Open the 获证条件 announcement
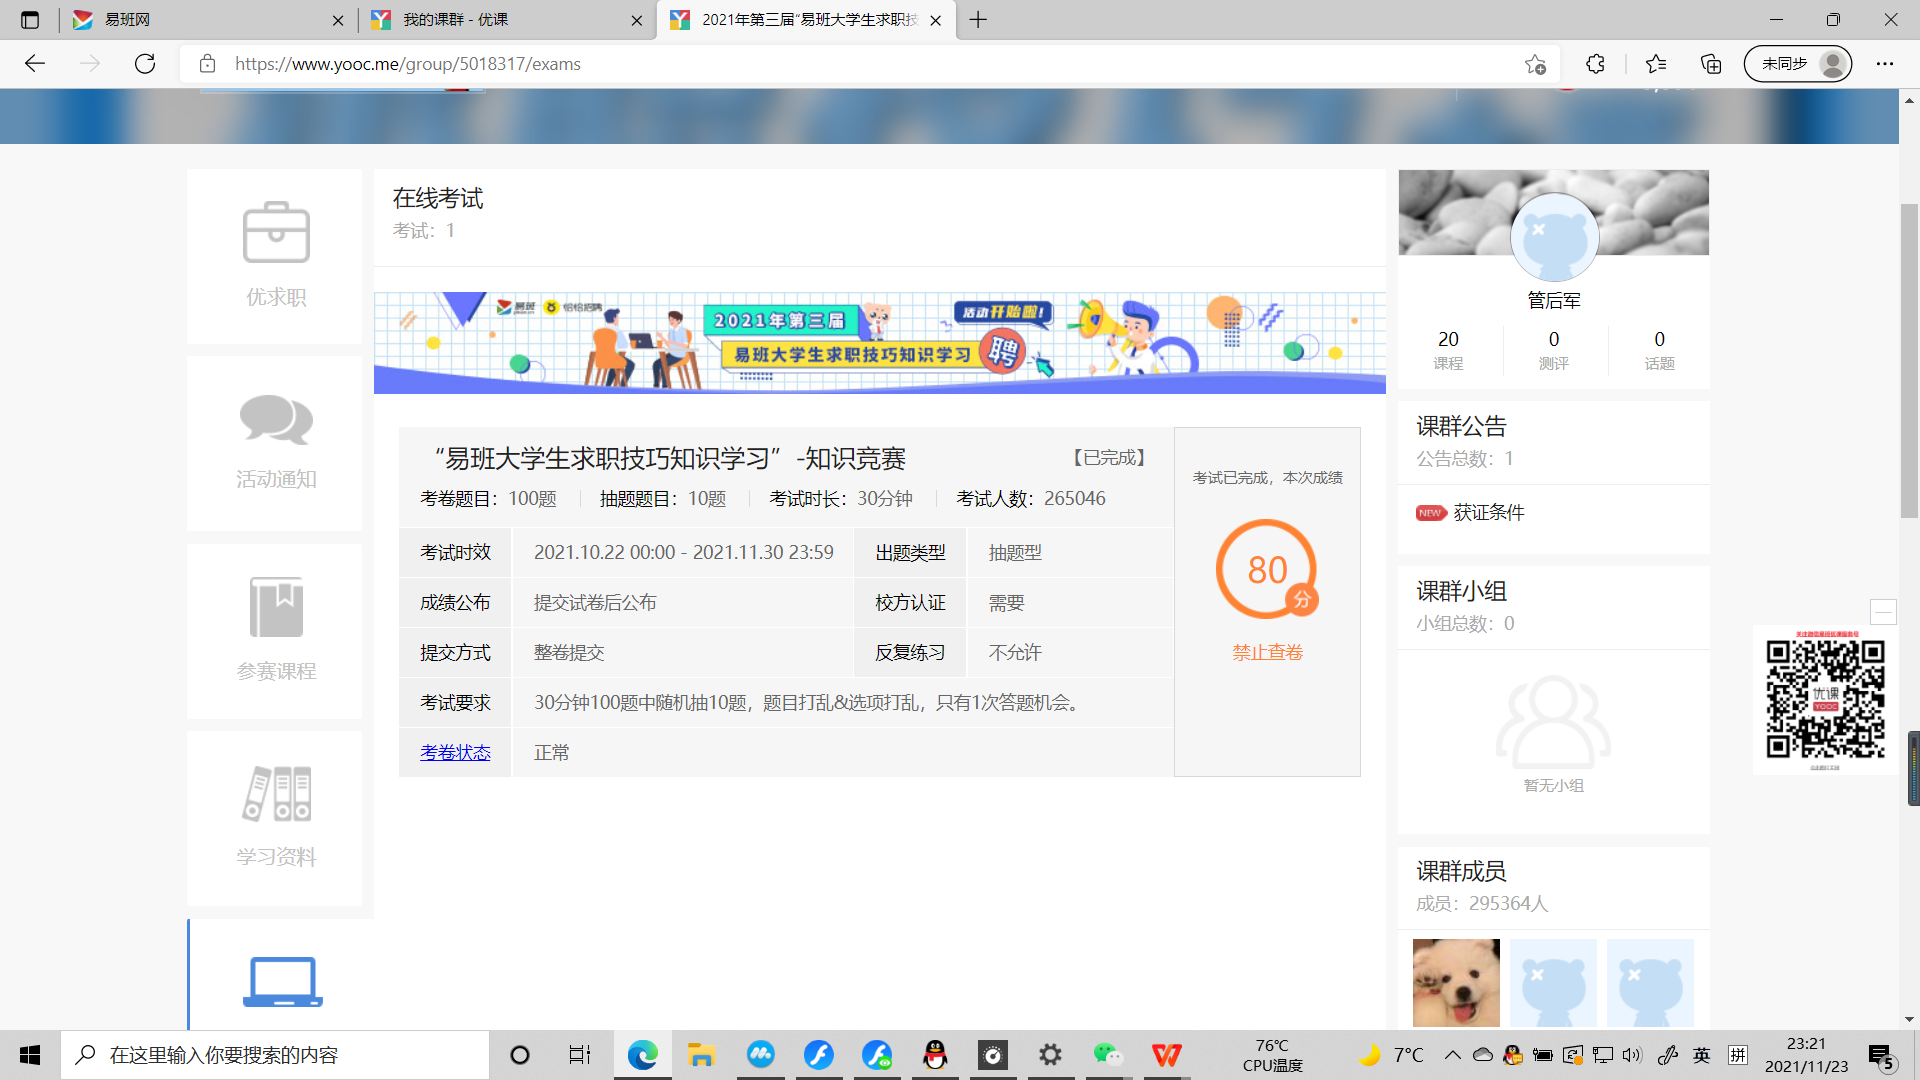This screenshot has width=1920, height=1080. coord(1489,512)
